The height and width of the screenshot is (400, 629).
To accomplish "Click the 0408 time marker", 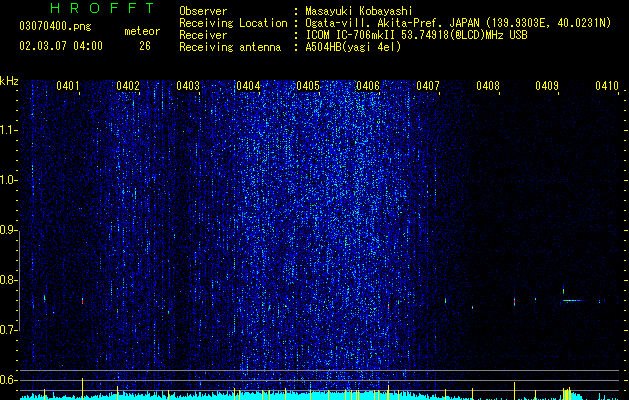I will coord(488,85).
